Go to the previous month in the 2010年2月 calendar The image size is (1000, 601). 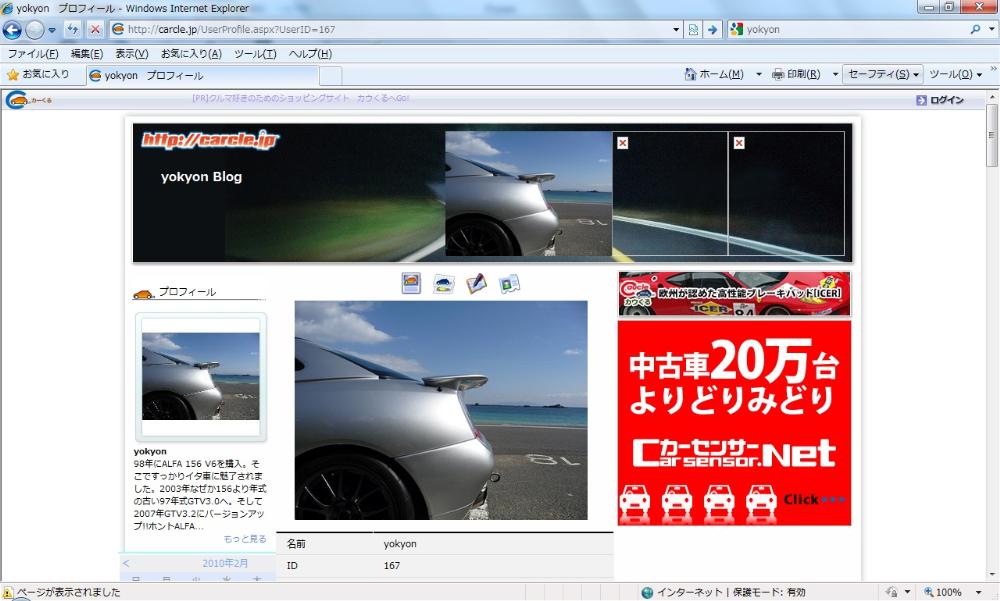(126, 563)
